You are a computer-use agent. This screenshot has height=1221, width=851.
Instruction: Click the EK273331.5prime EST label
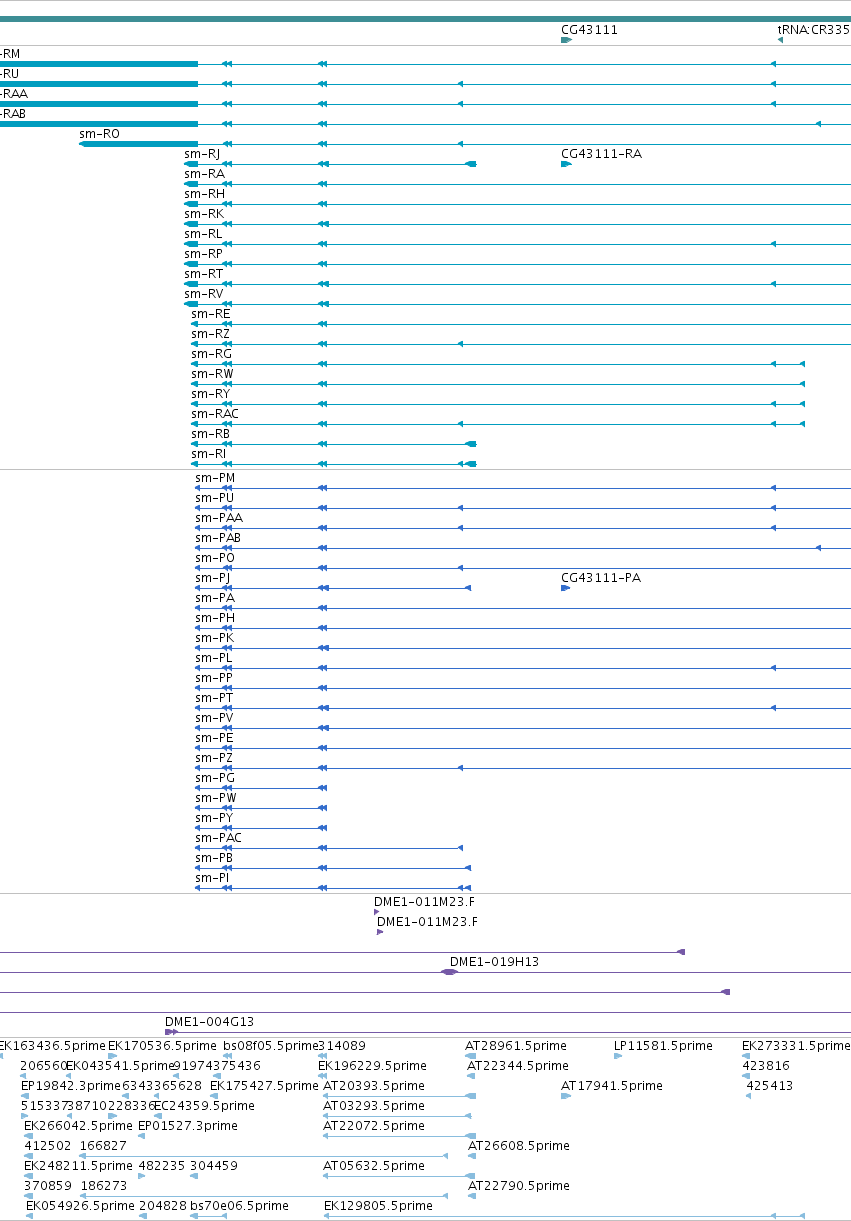point(795,1046)
